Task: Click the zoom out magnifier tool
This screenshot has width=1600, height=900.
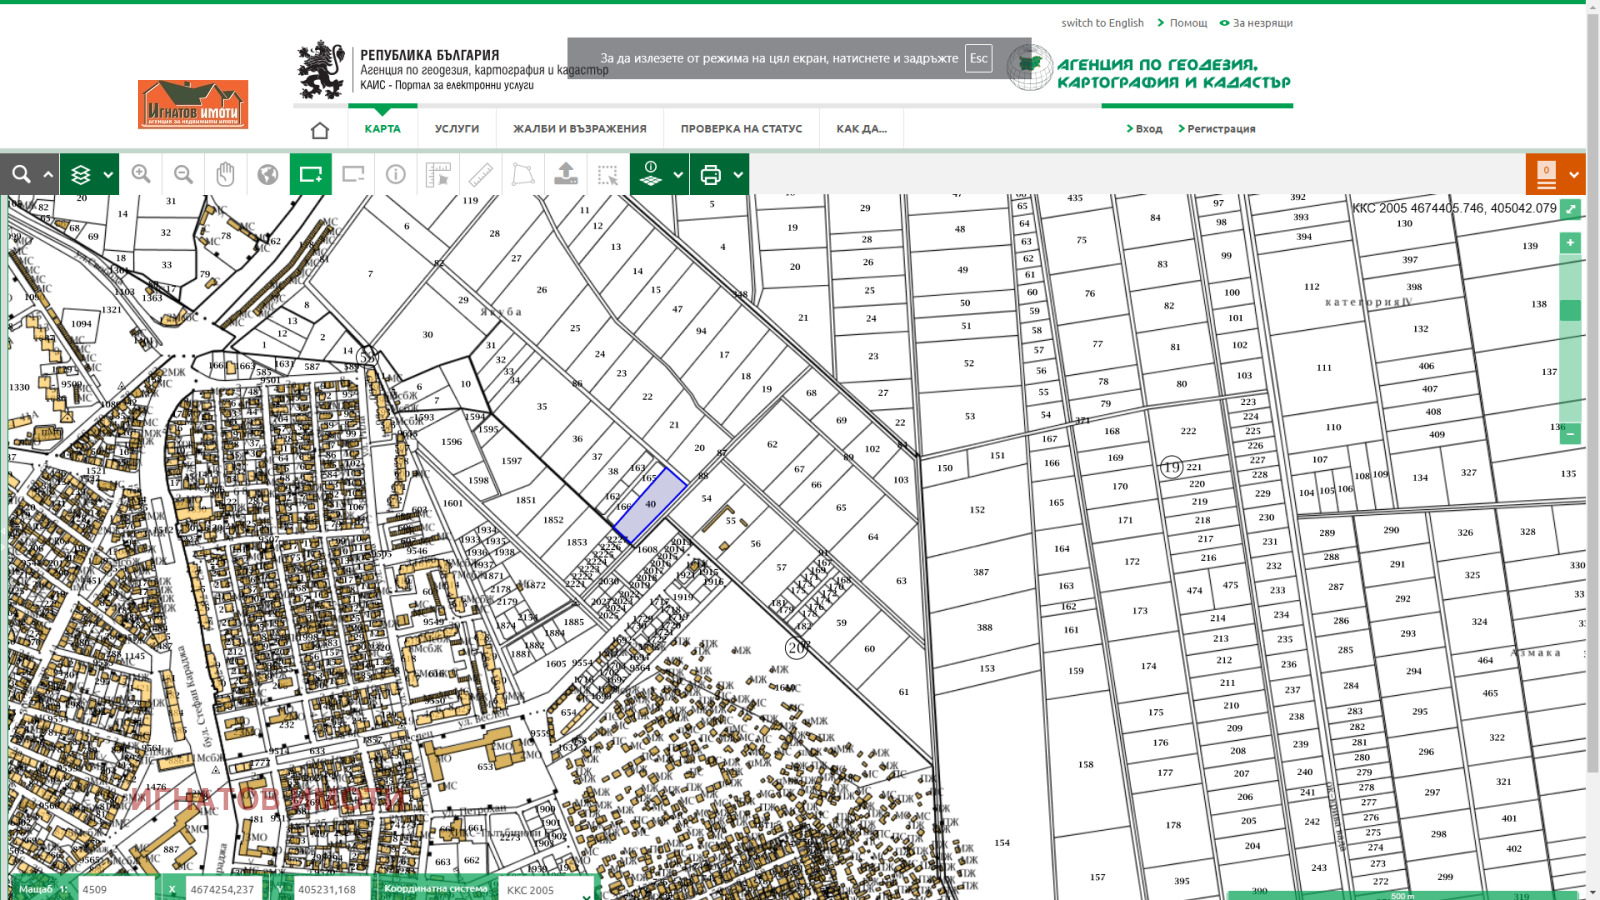Action: tap(183, 174)
